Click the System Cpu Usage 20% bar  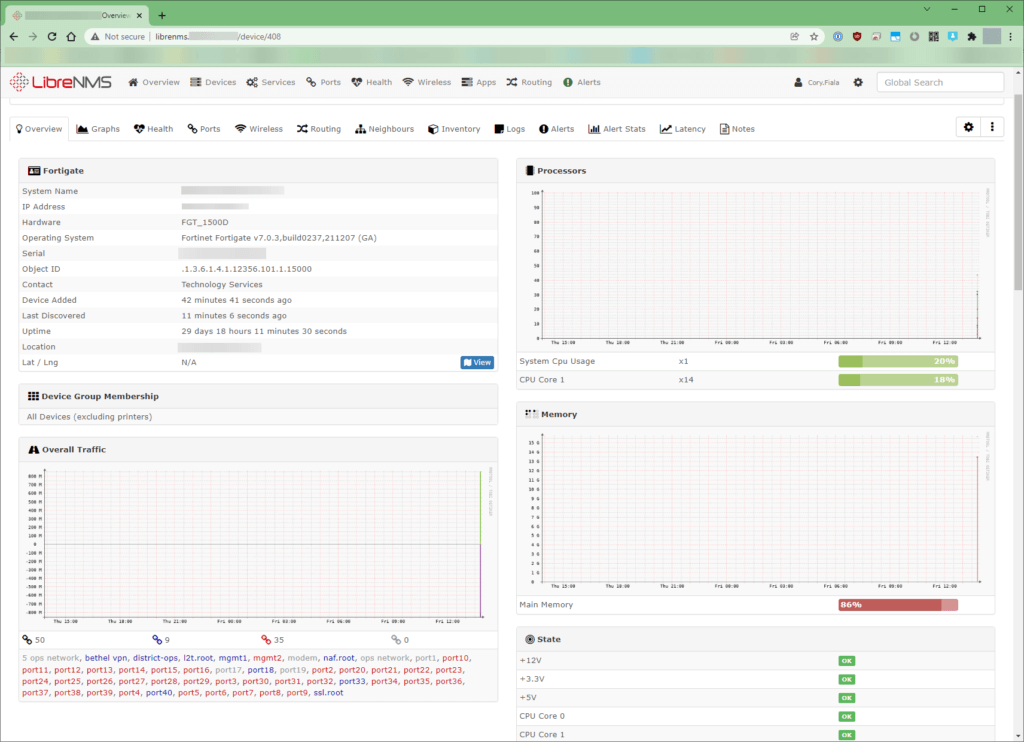pyautogui.click(x=898, y=361)
